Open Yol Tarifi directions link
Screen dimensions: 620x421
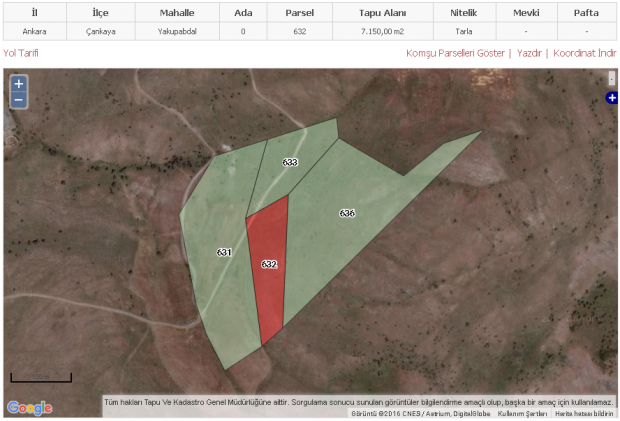tap(21, 52)
